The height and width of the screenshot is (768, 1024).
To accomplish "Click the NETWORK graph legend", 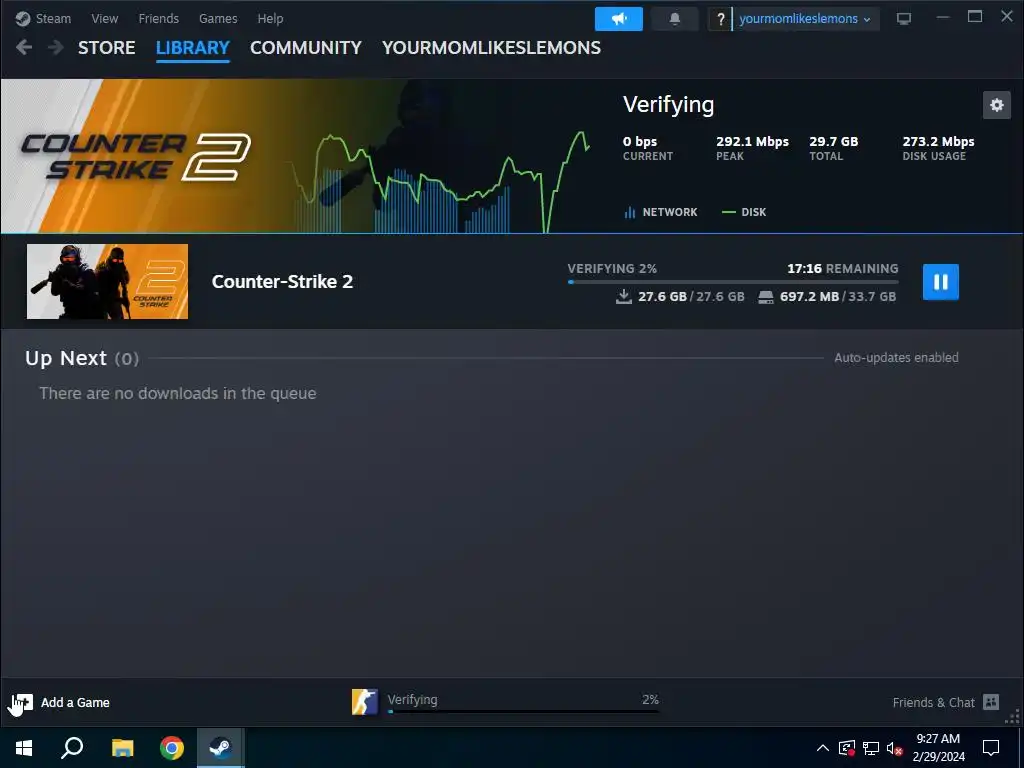I will [661, 212].
